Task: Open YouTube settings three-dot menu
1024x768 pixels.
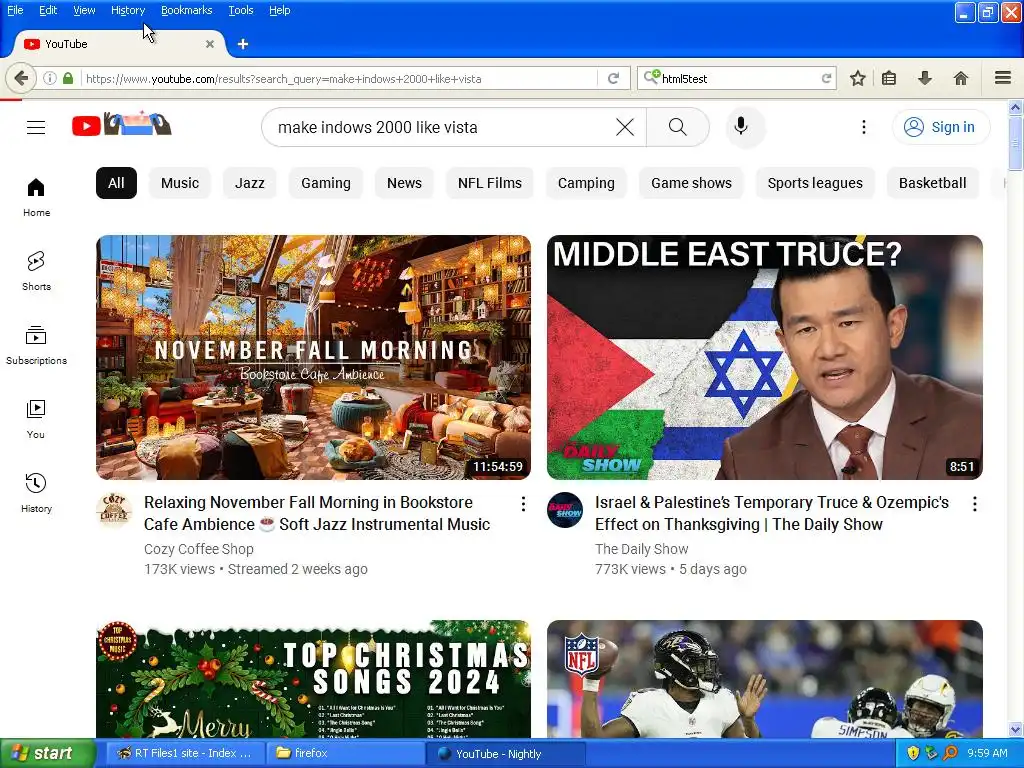Action: point(863,127)
